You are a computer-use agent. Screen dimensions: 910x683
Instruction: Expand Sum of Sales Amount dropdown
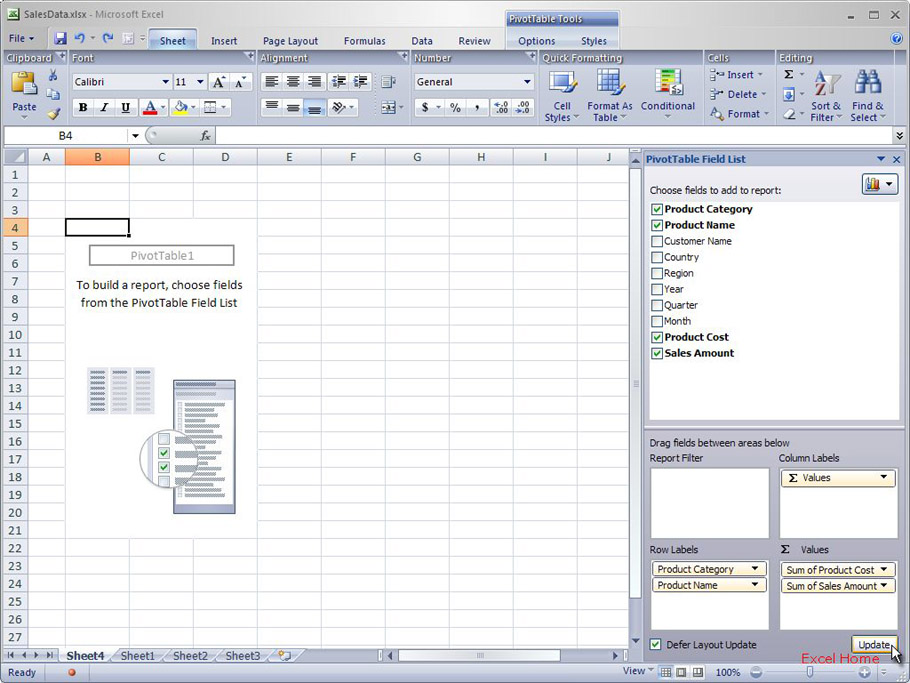(884, 586)
